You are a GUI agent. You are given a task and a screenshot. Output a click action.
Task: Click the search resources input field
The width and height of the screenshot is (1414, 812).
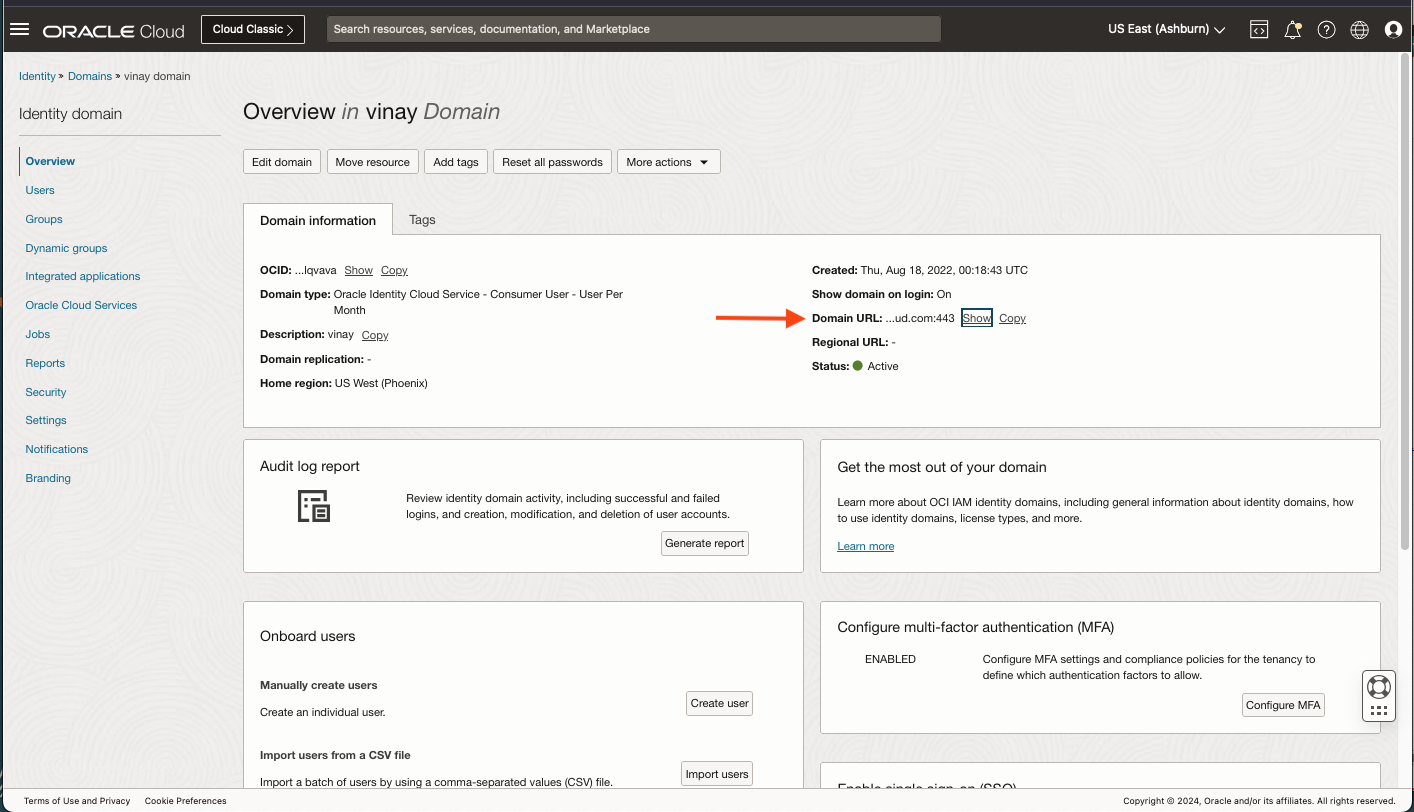point(633,29)
